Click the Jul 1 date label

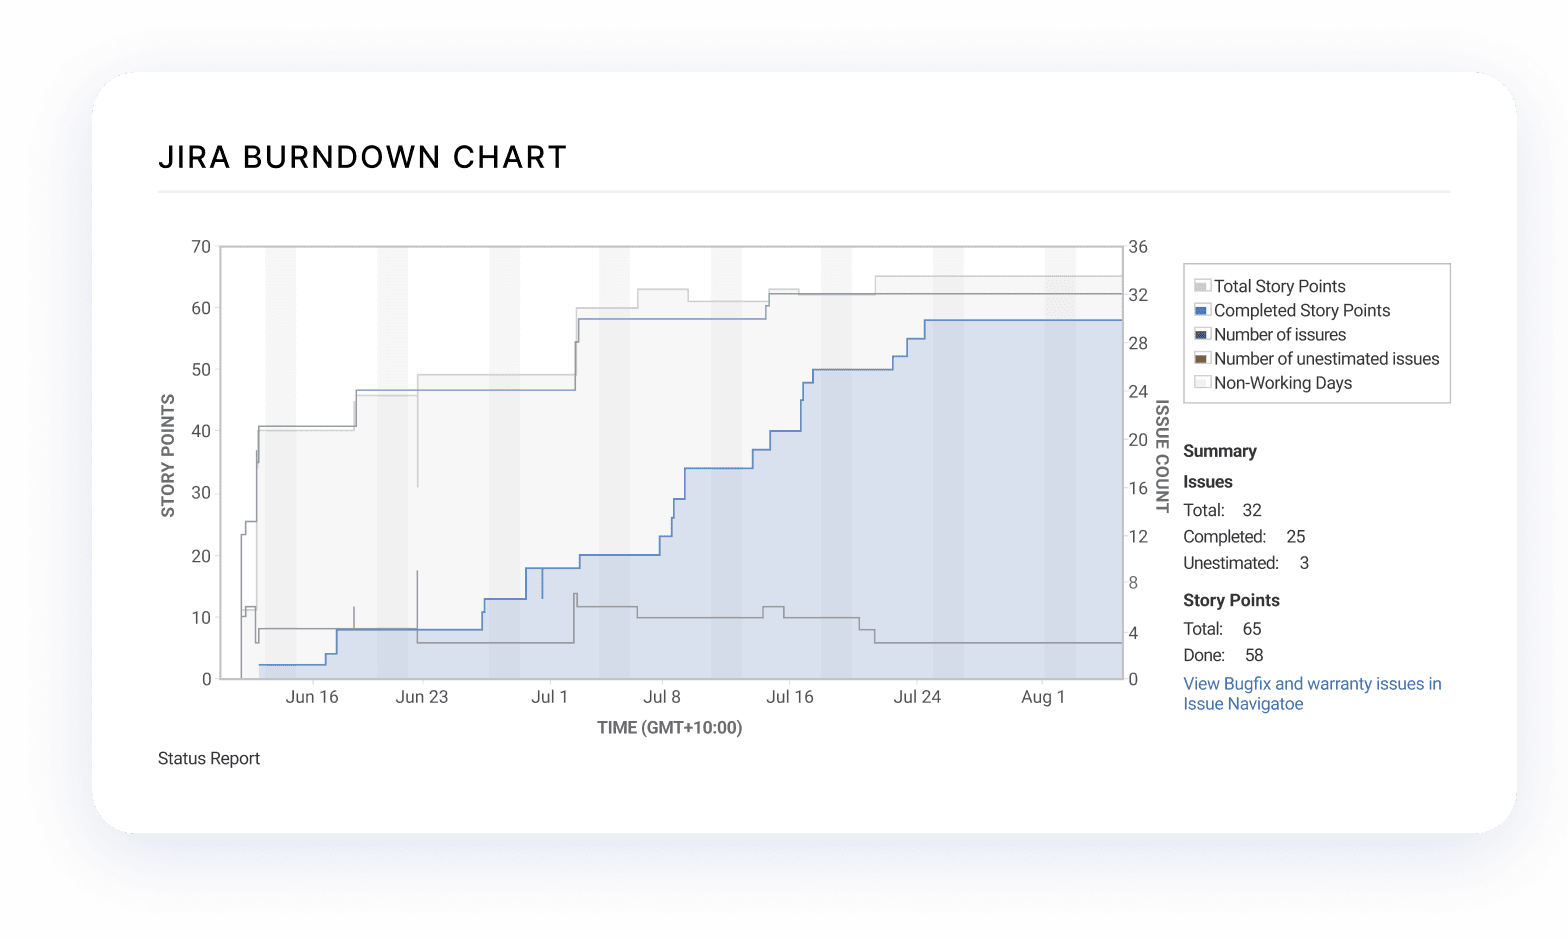[549, 697]
